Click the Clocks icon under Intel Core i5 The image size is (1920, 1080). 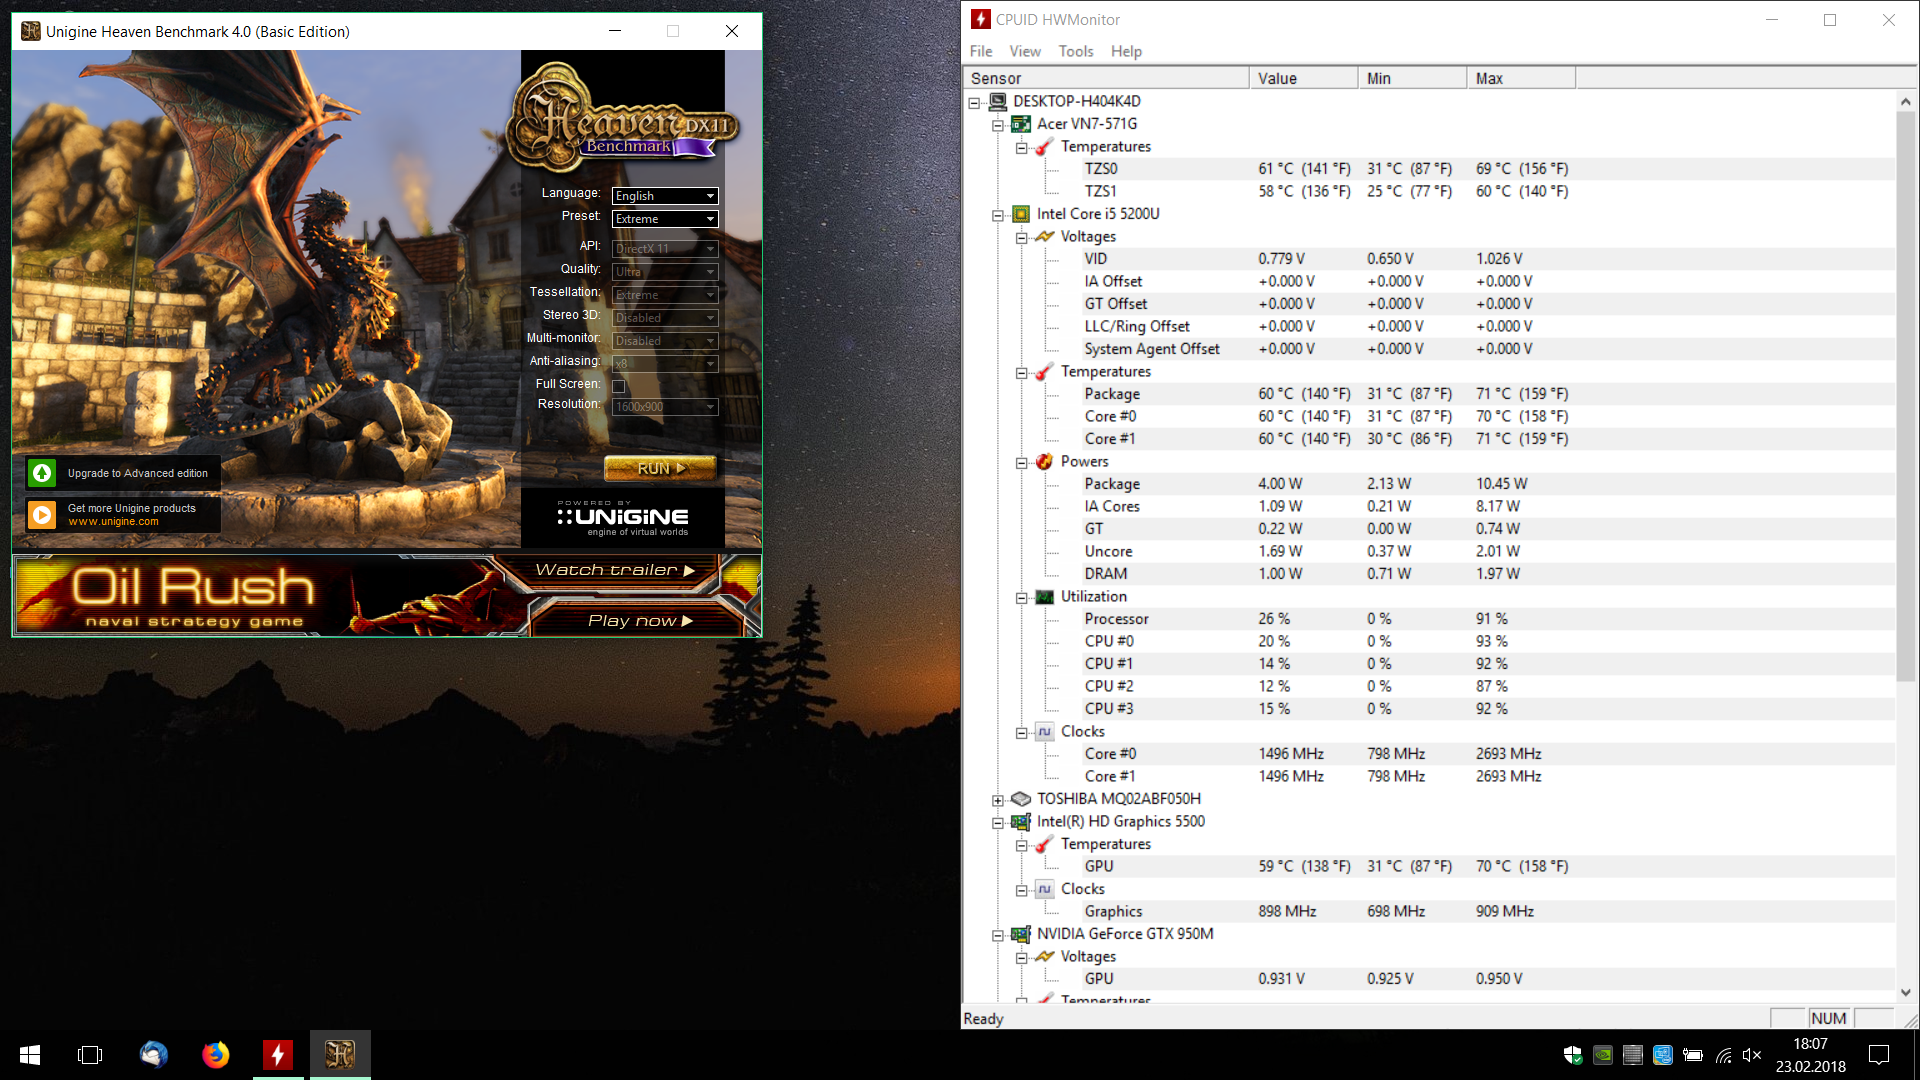point(1044,732)
